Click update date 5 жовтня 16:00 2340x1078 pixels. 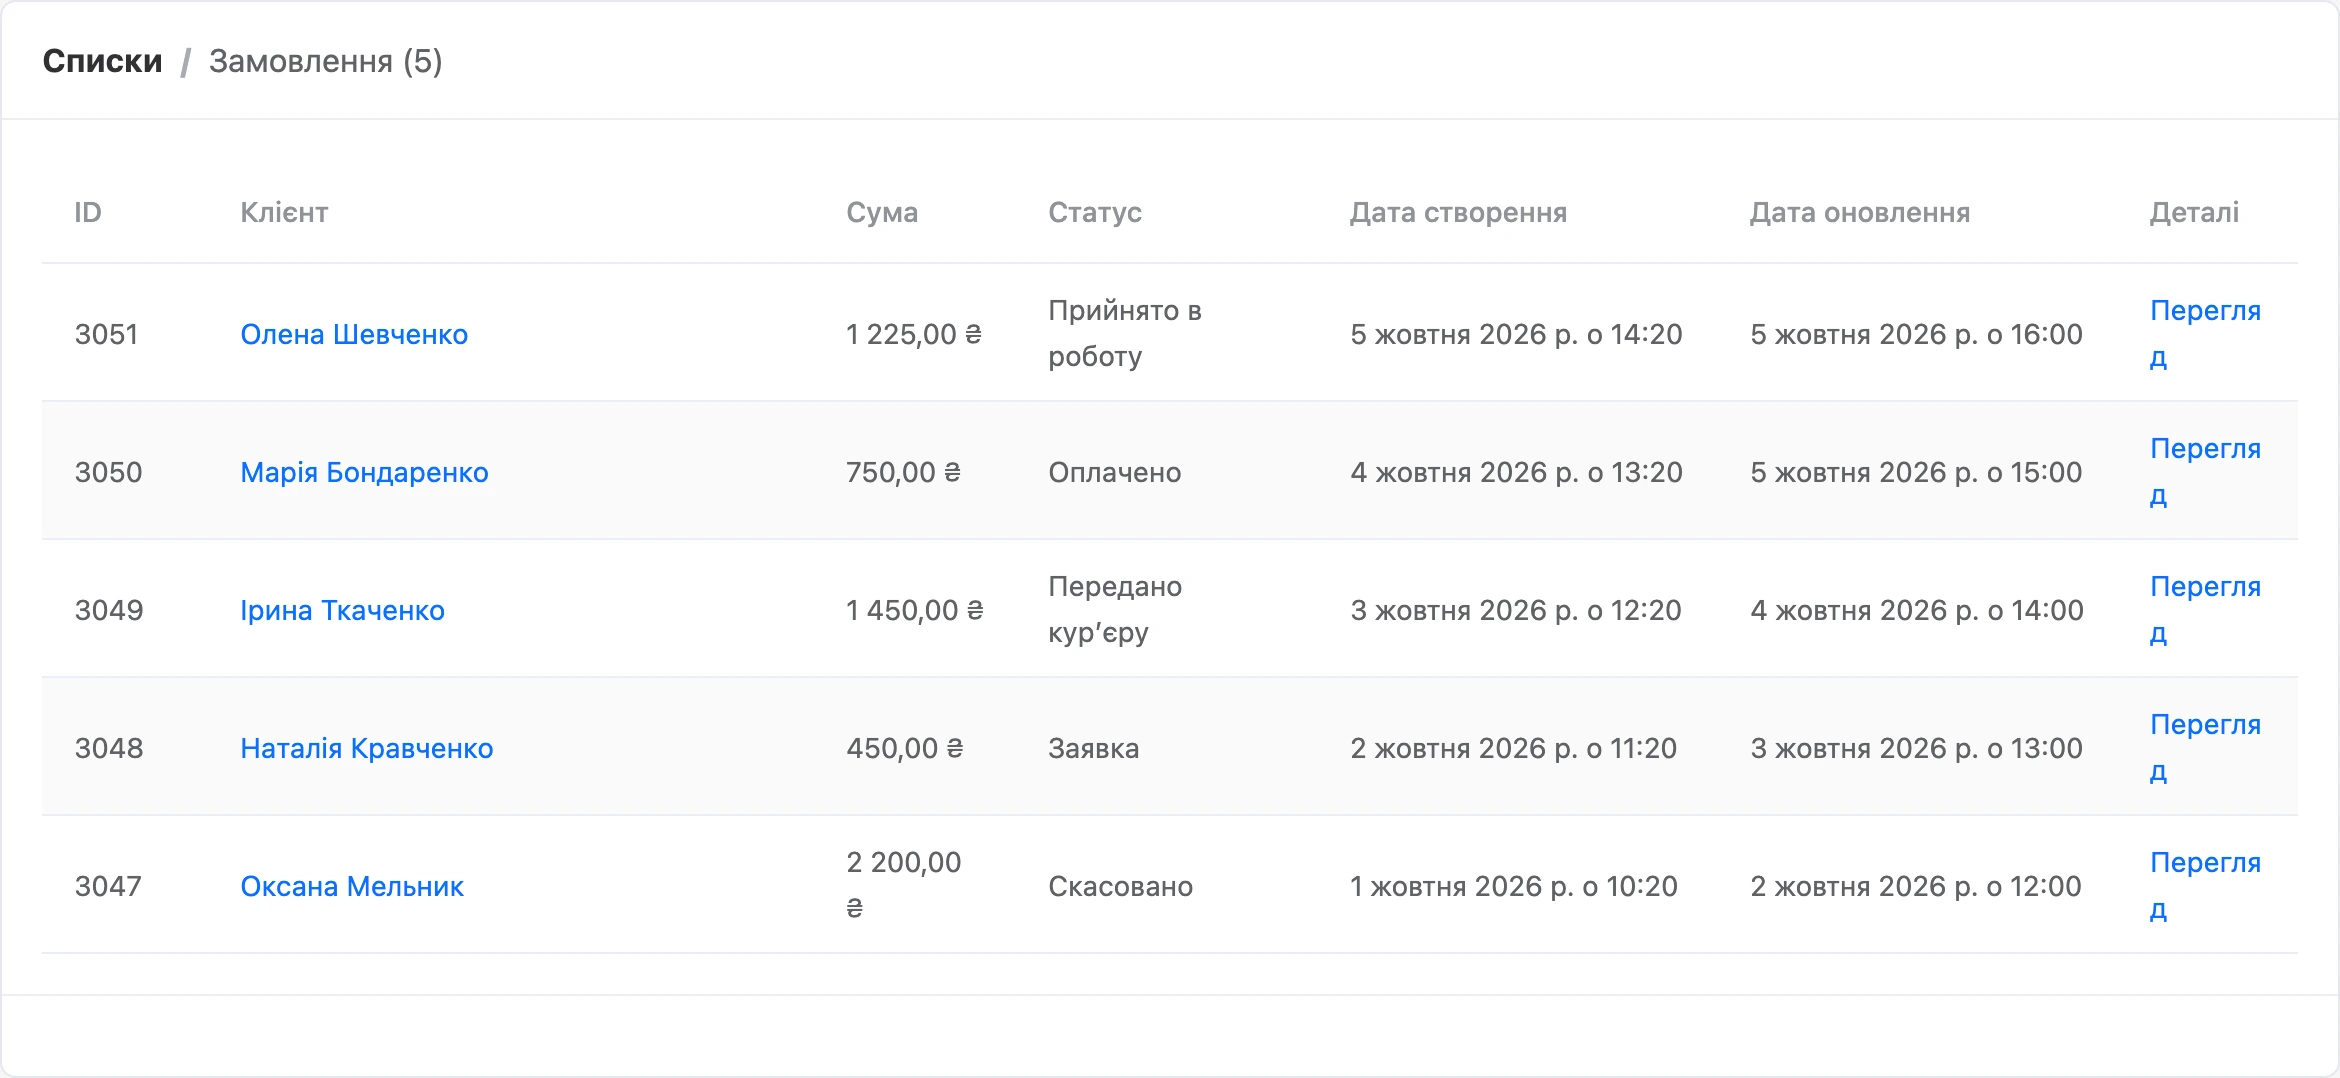point(1916,334)
